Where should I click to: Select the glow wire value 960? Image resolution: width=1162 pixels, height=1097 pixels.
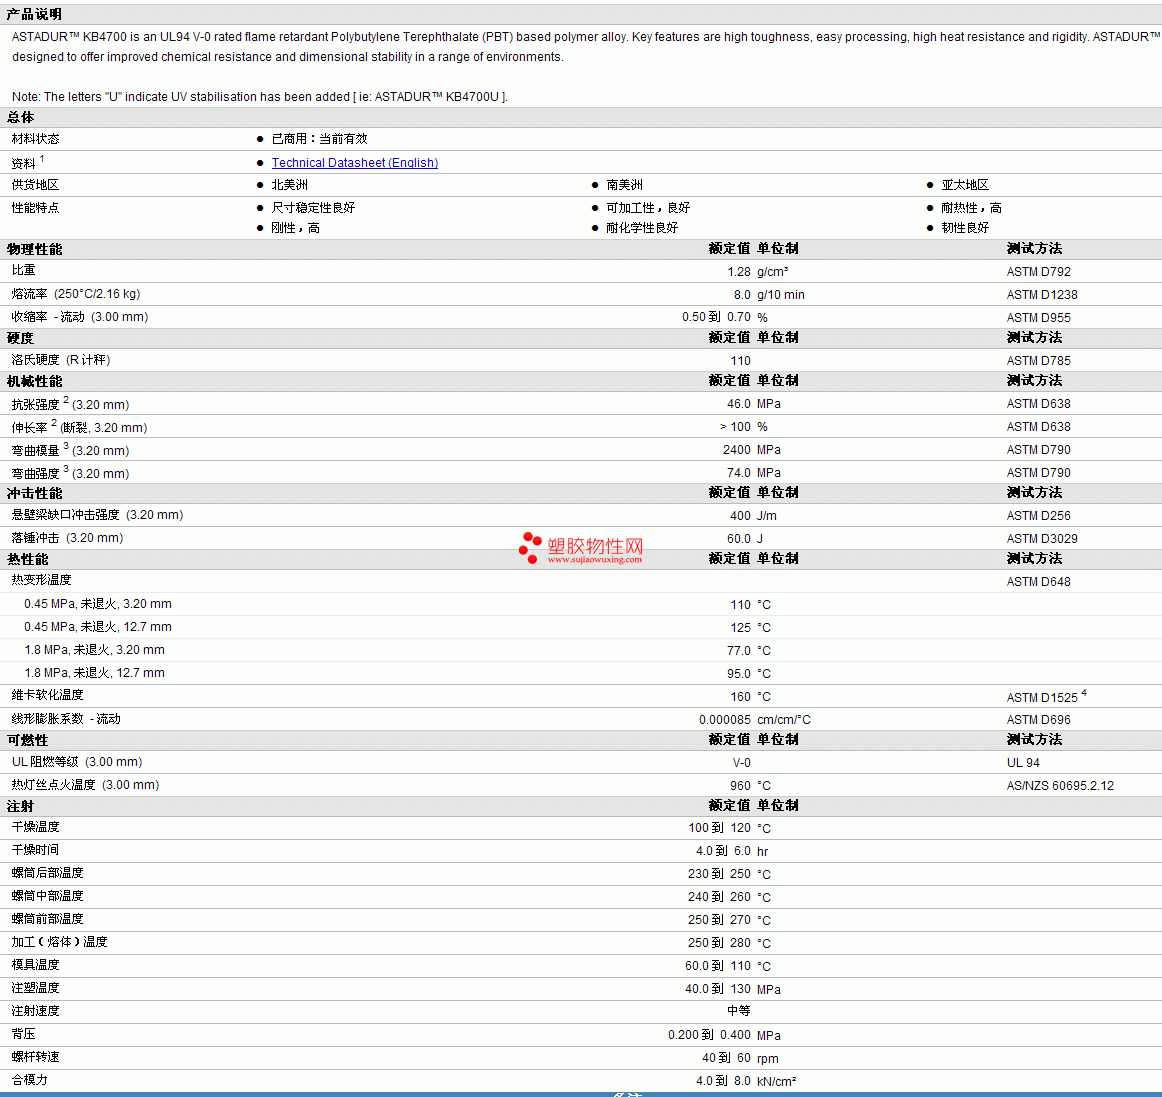point(740,786)
